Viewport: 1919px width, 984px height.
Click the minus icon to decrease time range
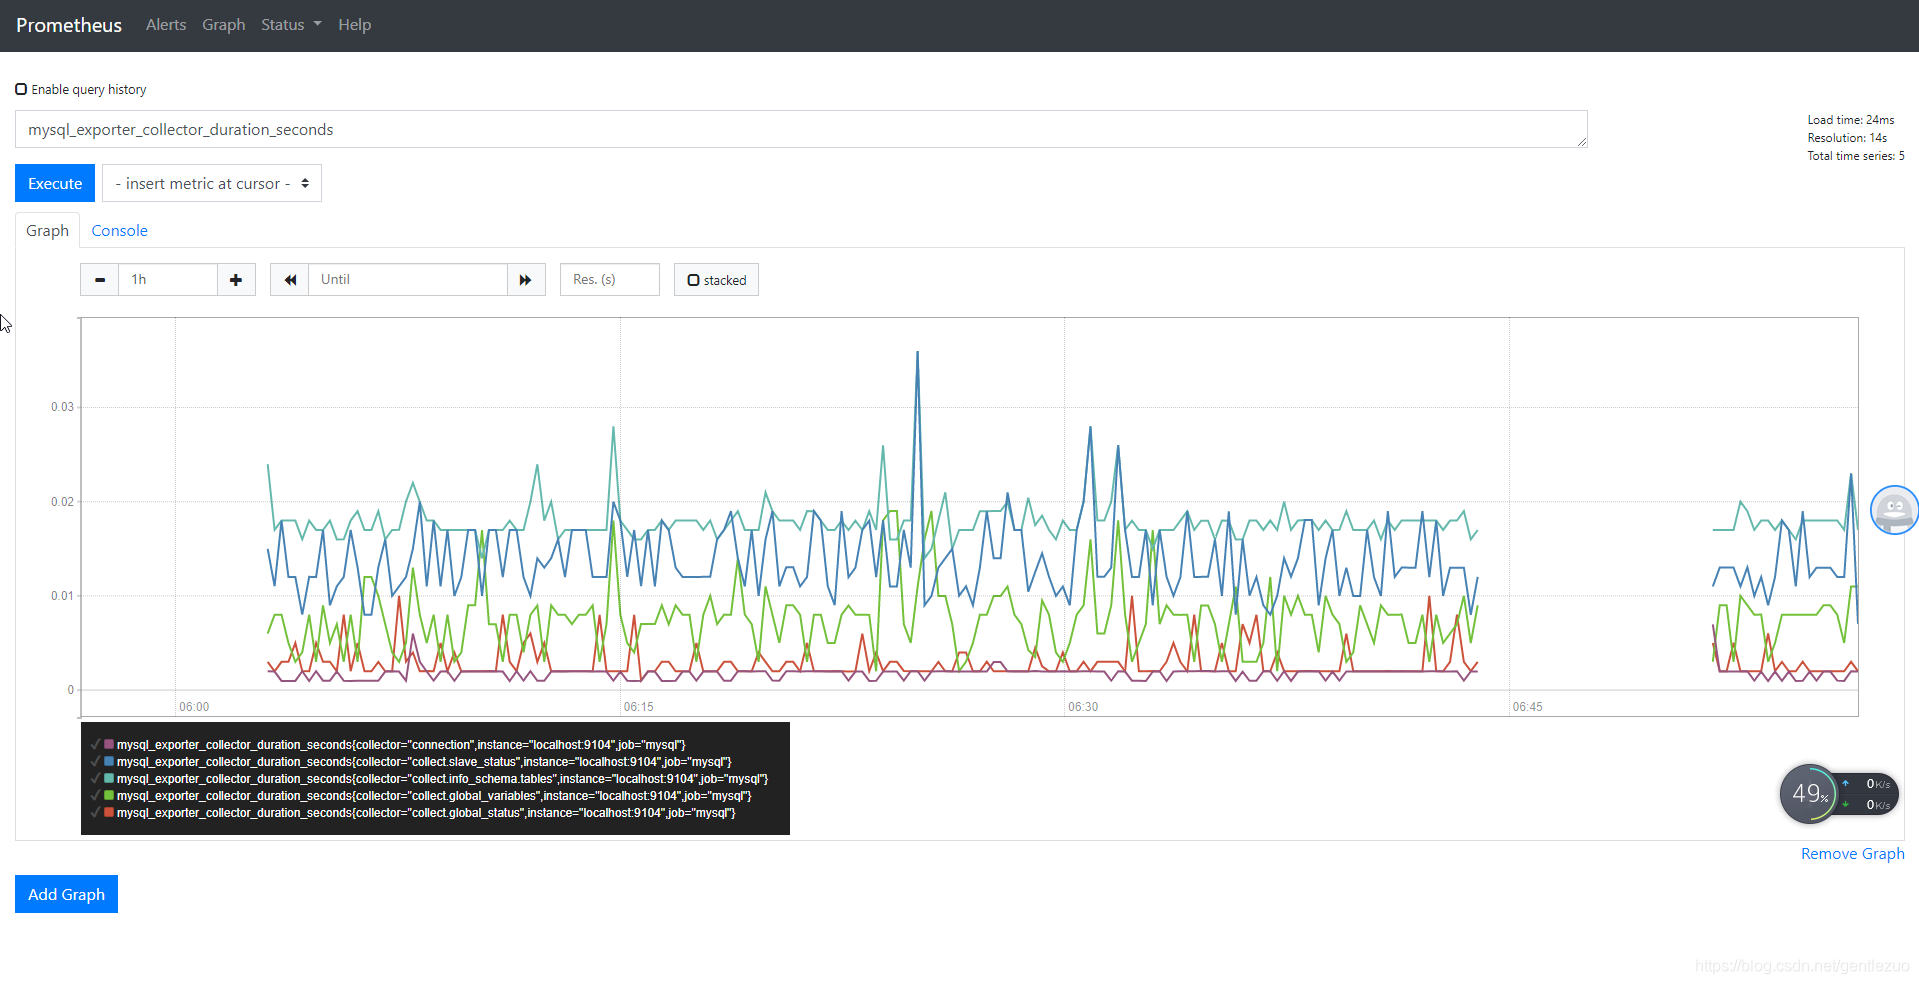pyautogui.click(x=99, y=280)
